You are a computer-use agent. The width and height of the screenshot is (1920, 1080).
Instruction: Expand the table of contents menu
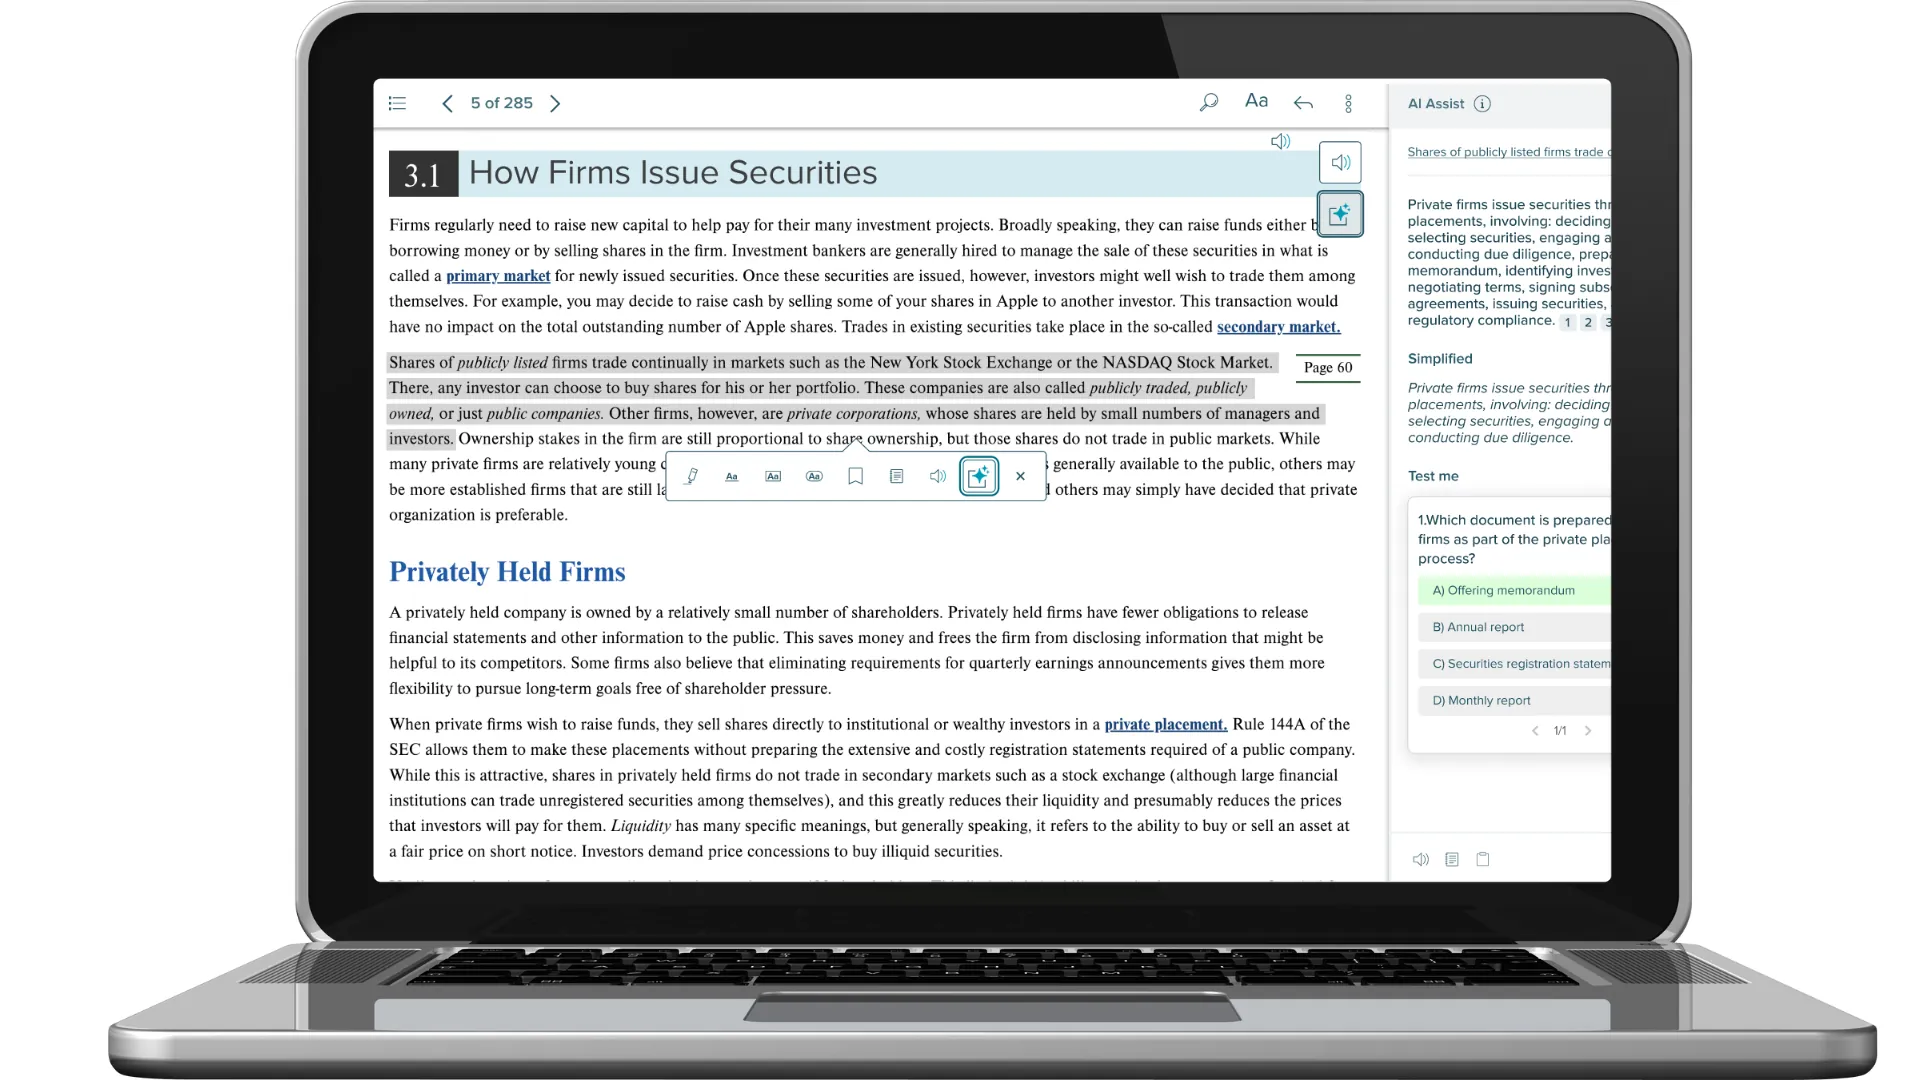pos(396,102)
